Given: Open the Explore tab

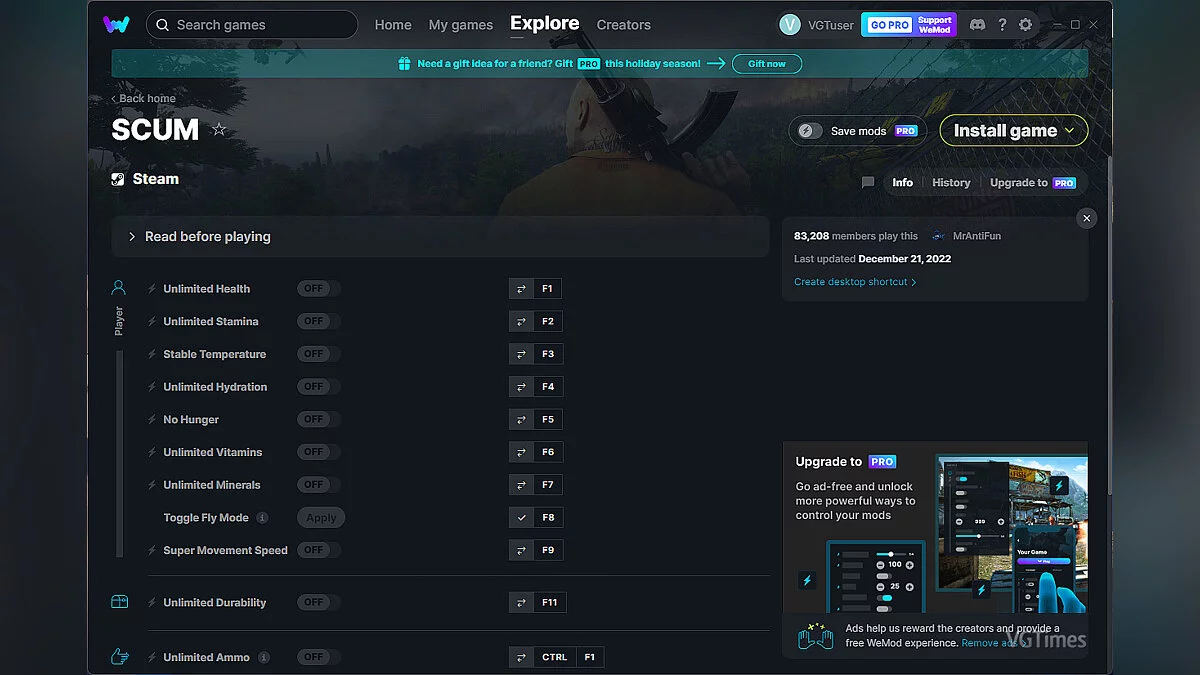Looking at the screenshot, I should [x=544, y=23].
